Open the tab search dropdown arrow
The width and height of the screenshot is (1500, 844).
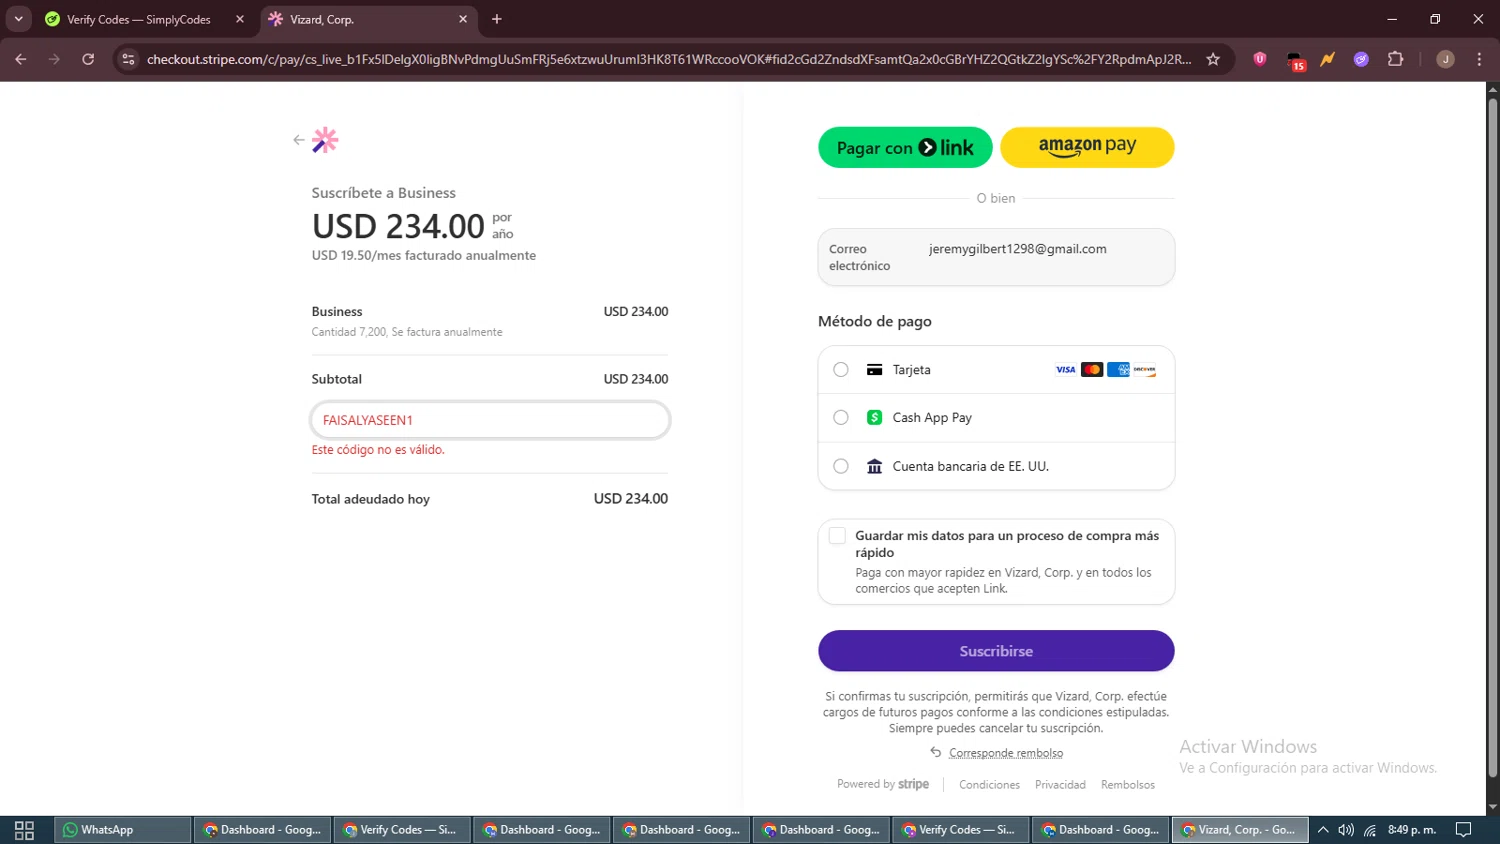pyautogui.click(x=18, y=19)
